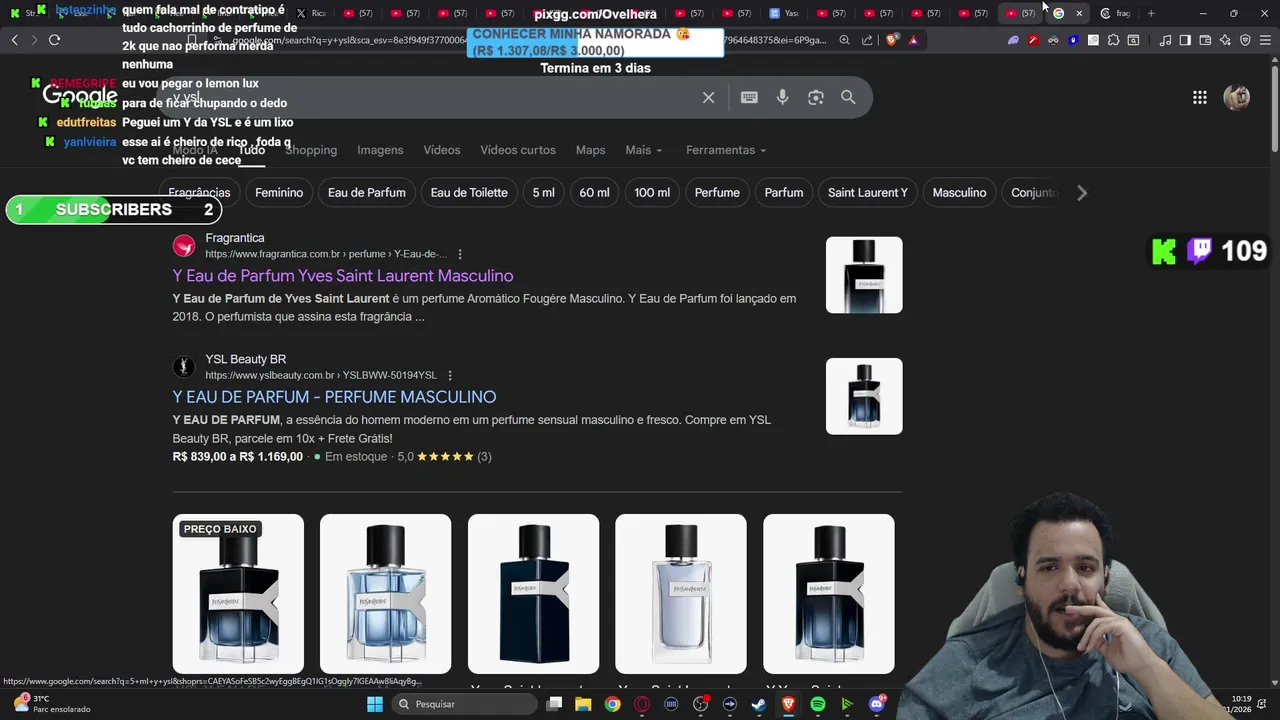Click Fragrantica result perfume thumbnail
Viewport: 1280px width, 720px height.
[864, 275]
